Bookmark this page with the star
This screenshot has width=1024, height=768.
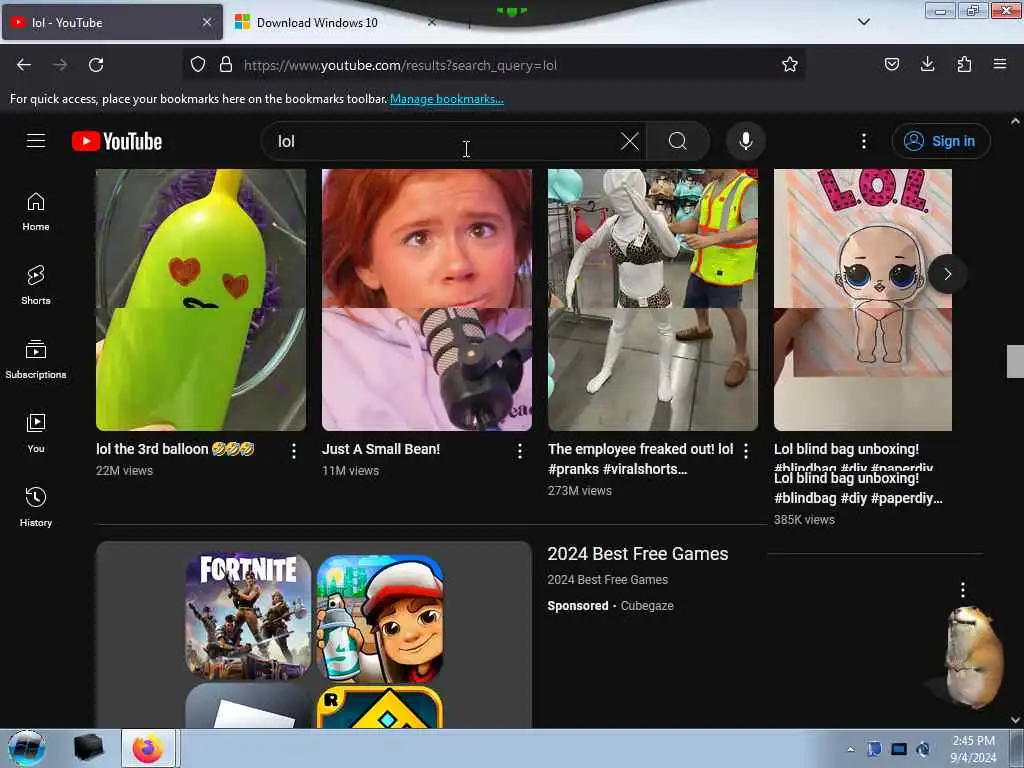pos(790,65)
